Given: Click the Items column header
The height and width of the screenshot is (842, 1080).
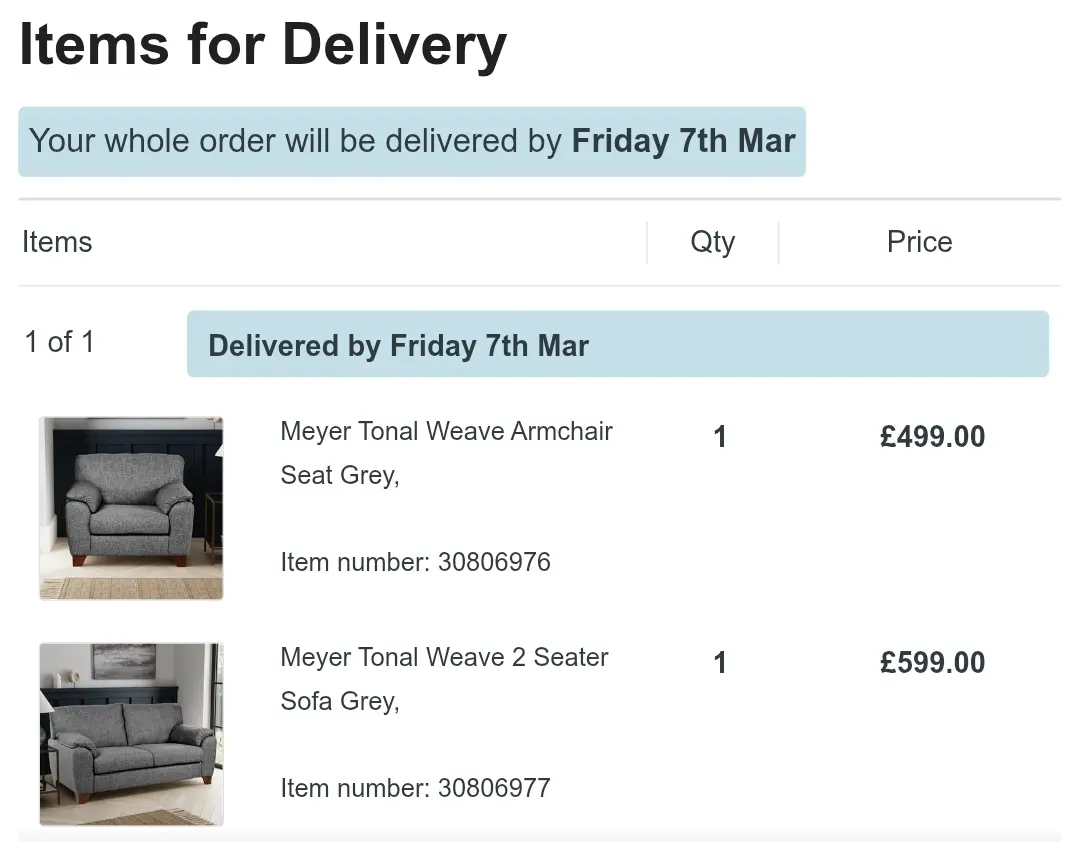Looking at the screenshot, I should tap(57, 242).
